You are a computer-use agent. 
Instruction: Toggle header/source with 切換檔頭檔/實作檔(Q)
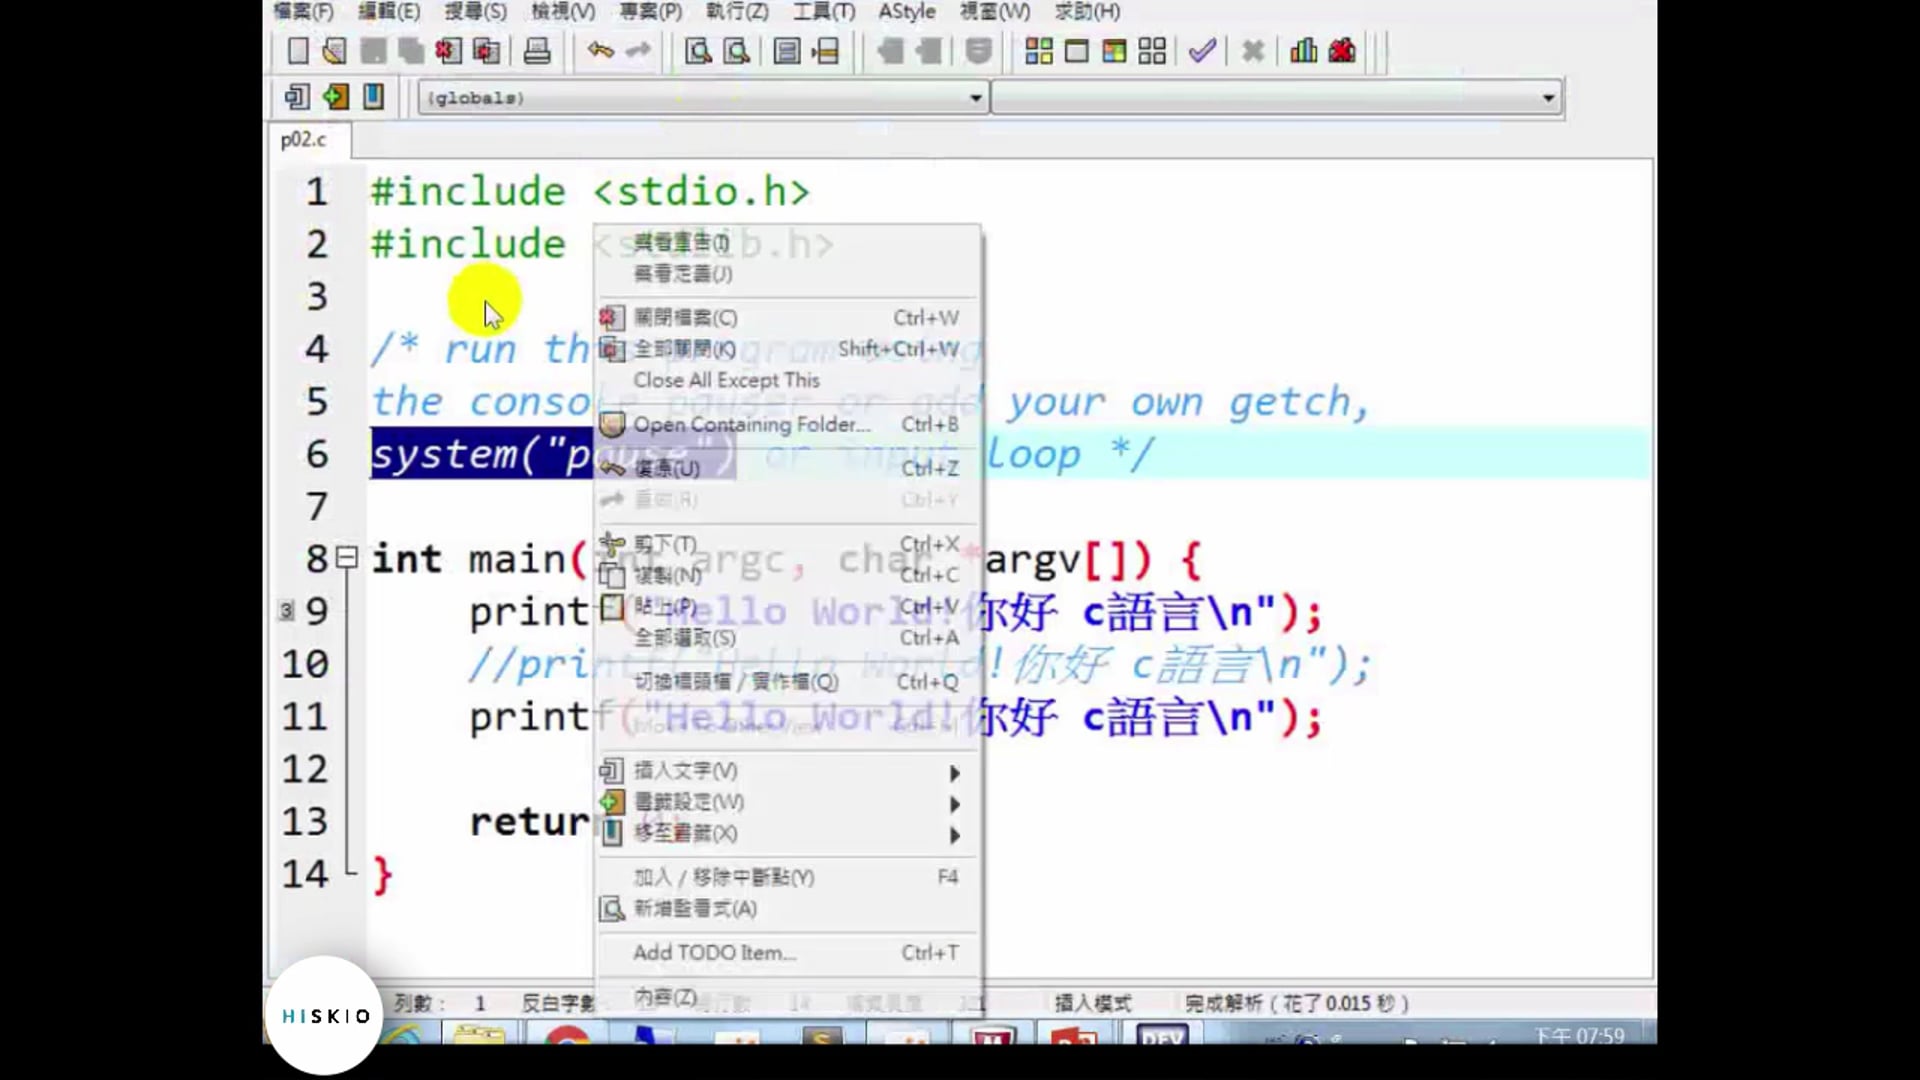pyautogui.click(x=733, y=681)
